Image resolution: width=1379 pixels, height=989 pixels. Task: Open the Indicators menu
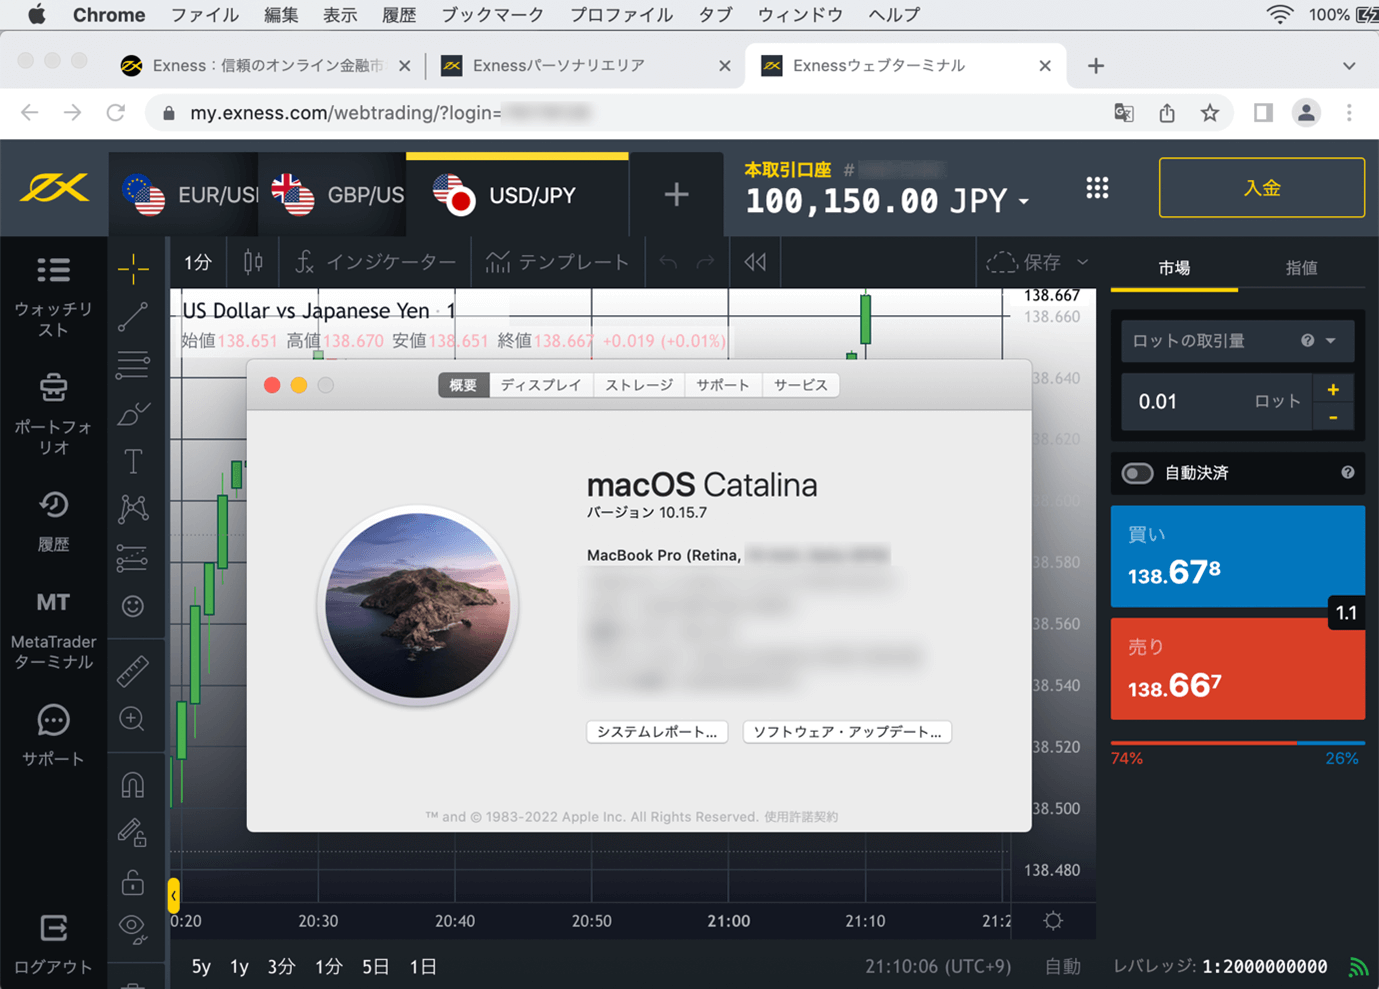(376, 262)
